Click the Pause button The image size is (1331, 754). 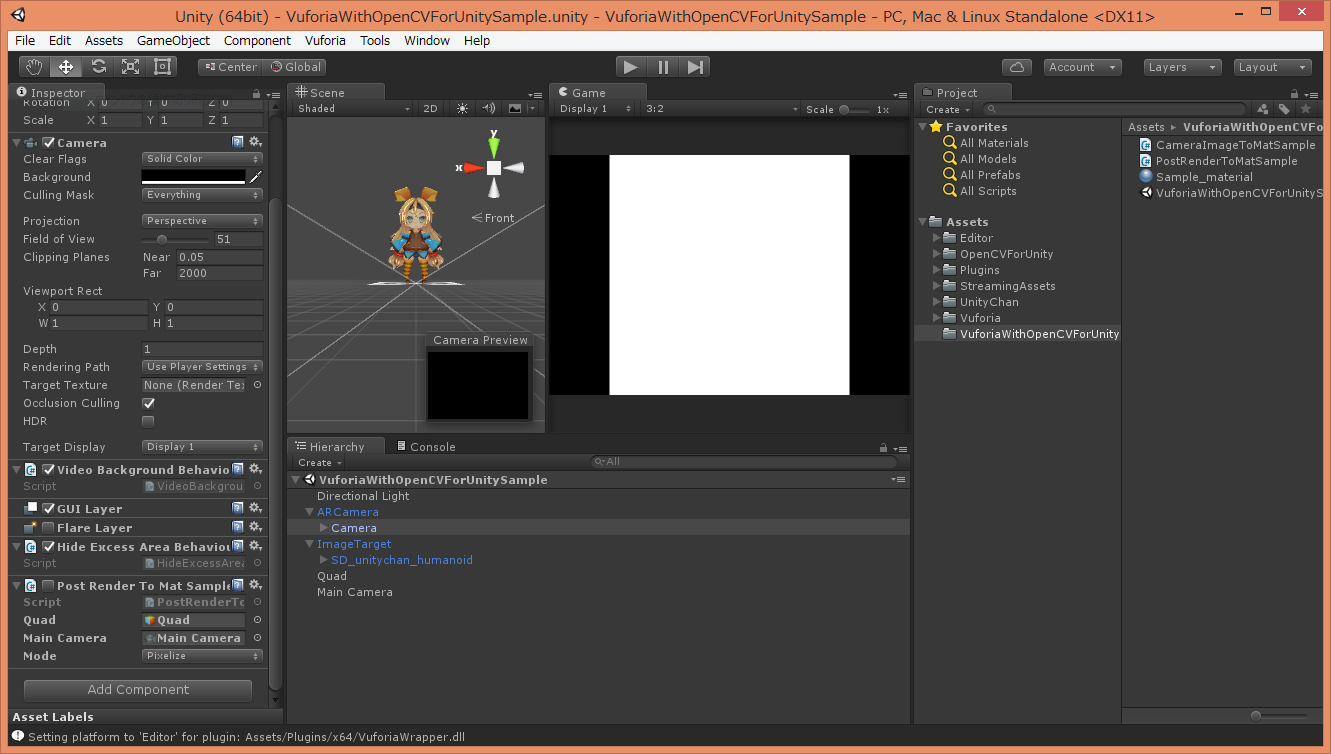[663, 67]
